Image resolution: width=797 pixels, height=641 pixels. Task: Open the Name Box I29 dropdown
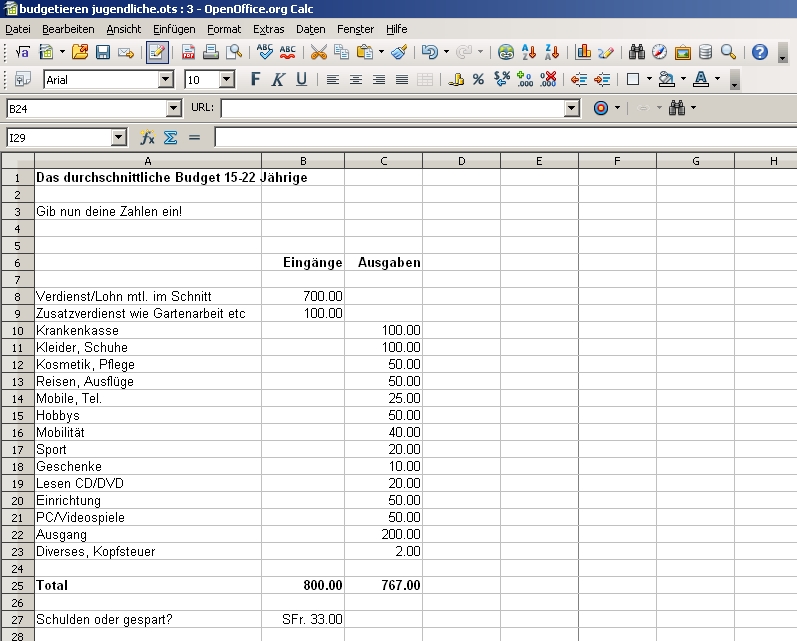point(118,137)
